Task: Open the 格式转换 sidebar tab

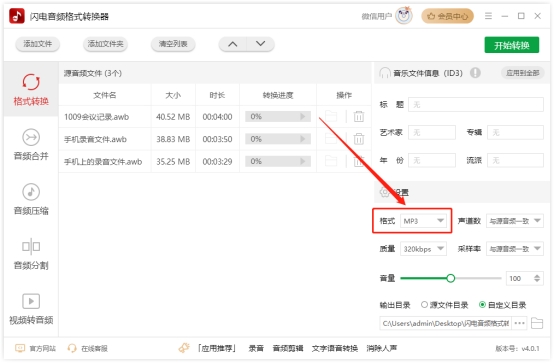Action: point(31,89)
